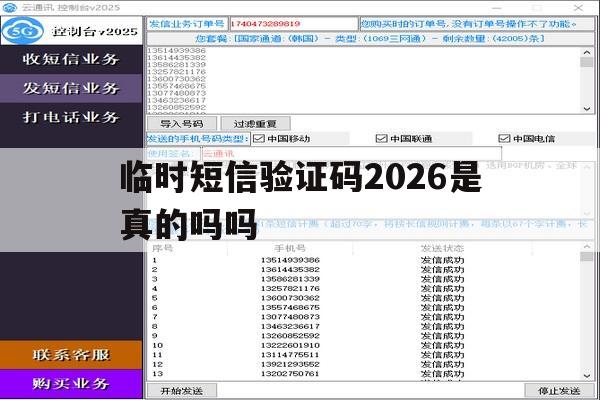
Task: Select table row with 13614435382
Action: pos(364,269)
